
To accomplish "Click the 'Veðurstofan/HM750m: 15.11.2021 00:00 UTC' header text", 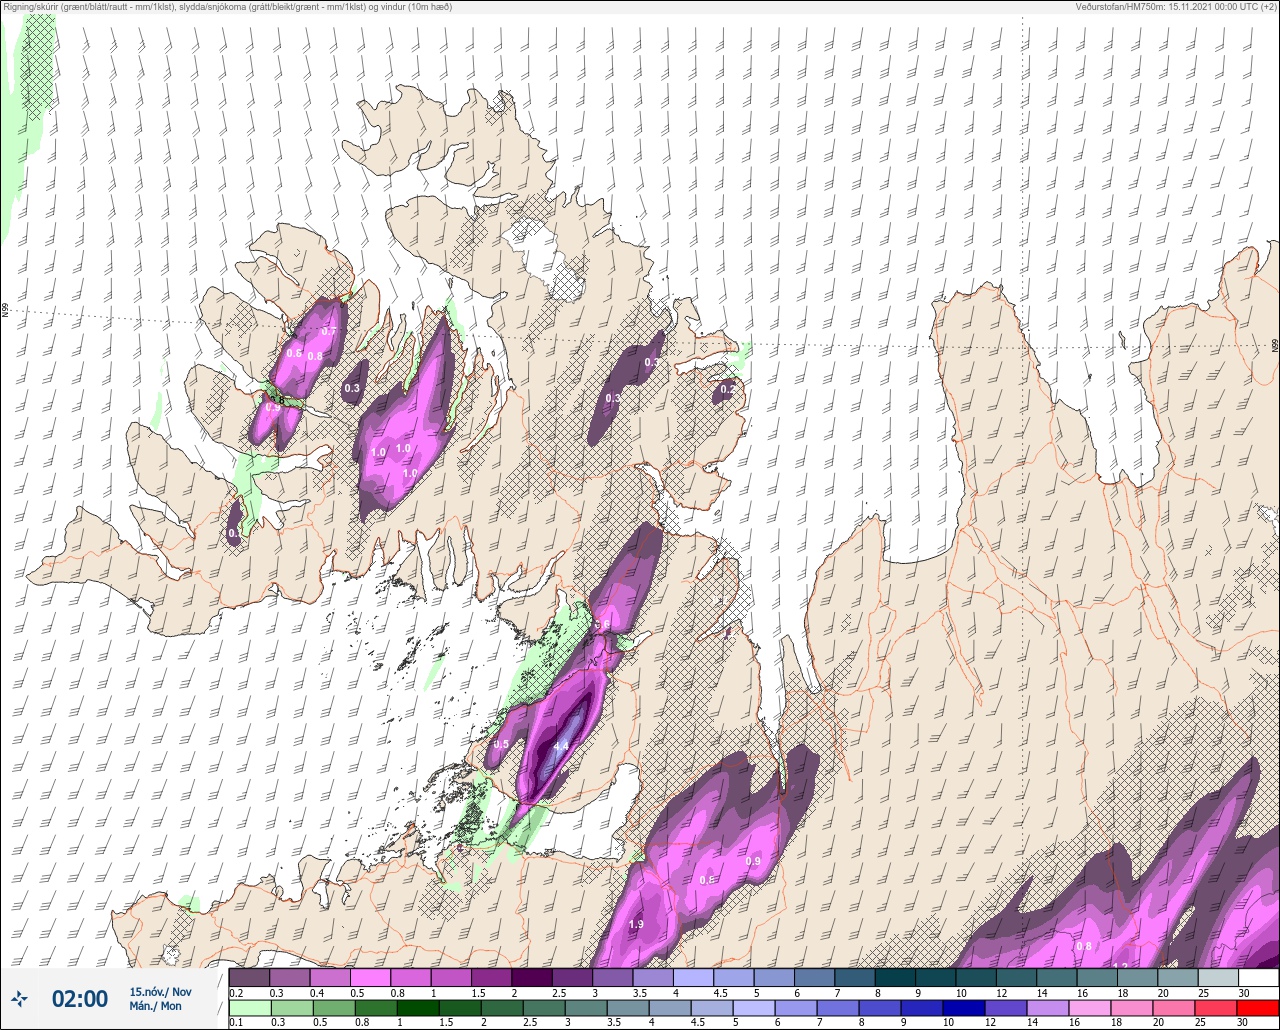I will pyautogui.click(x=1177, y=7).
